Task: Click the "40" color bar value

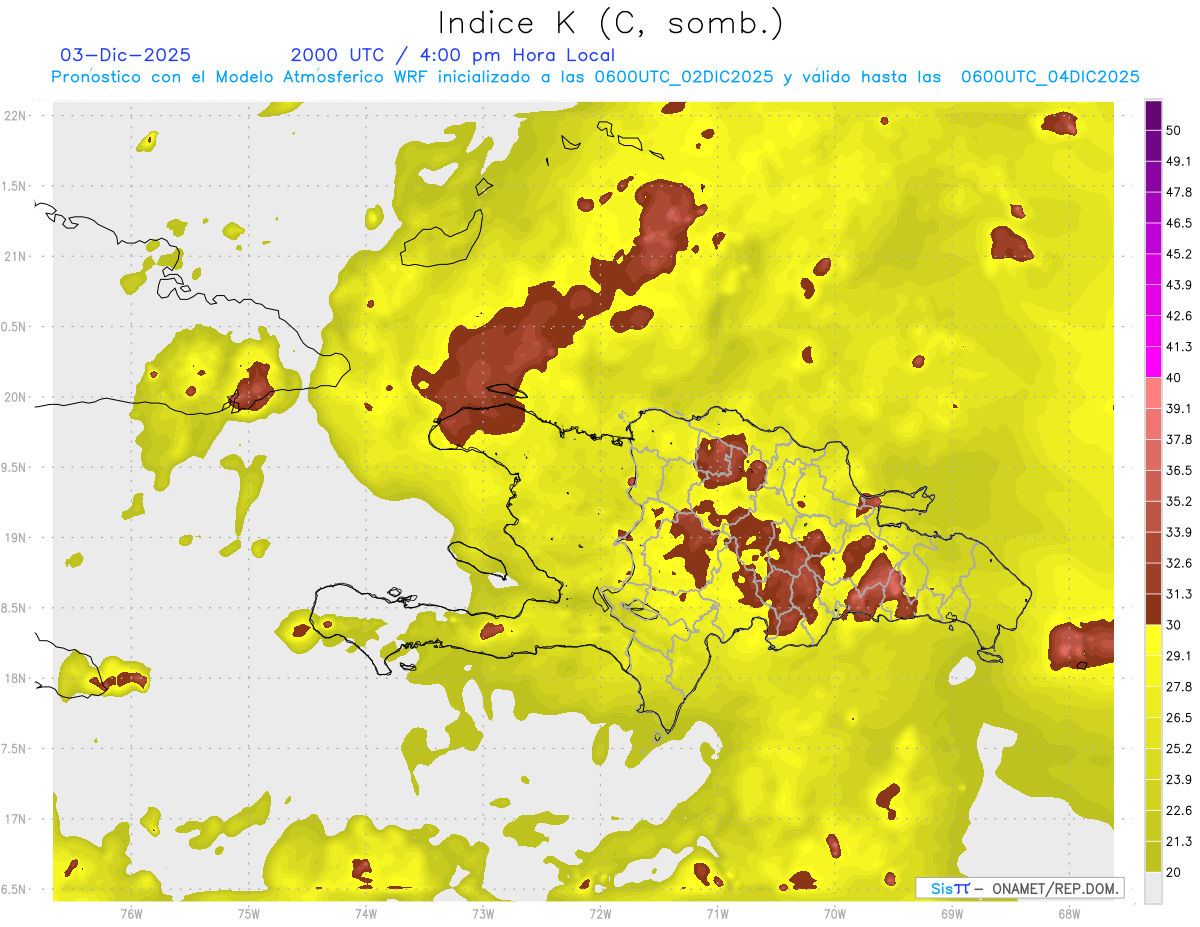Action: click(x=1174, y=377)
